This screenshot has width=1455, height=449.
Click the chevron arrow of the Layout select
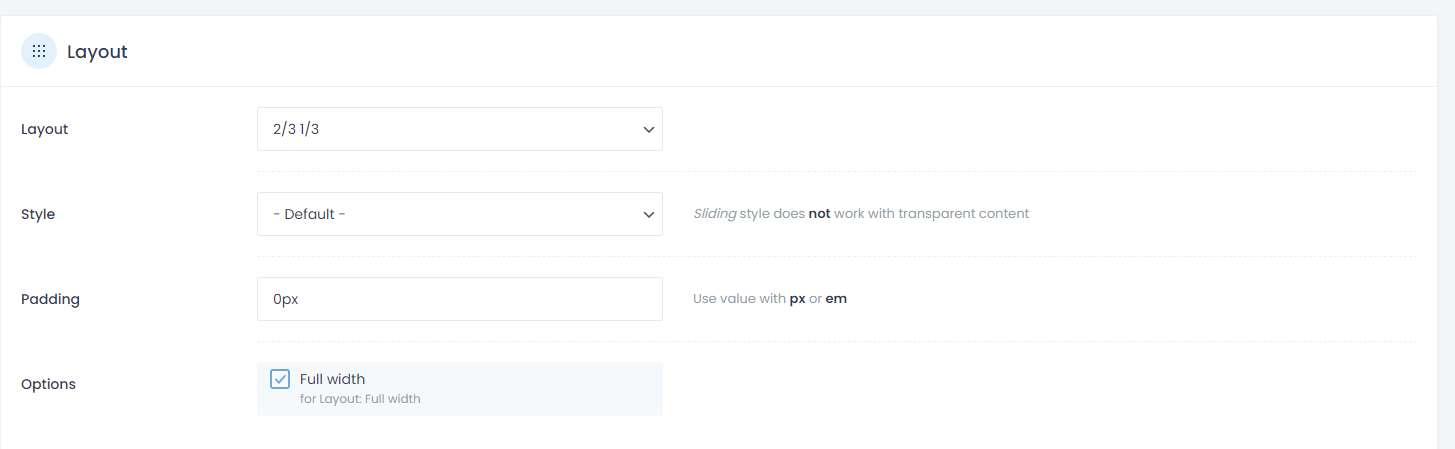tap(648, 130)
